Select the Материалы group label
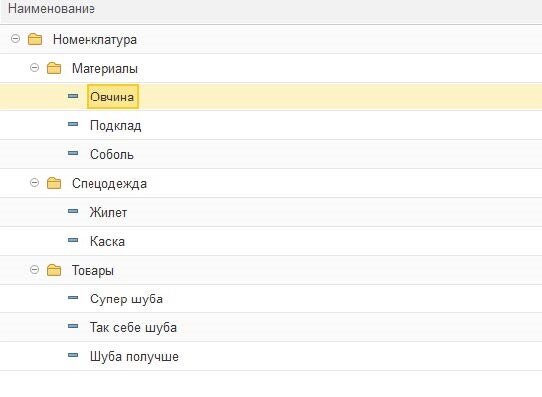 105,68
